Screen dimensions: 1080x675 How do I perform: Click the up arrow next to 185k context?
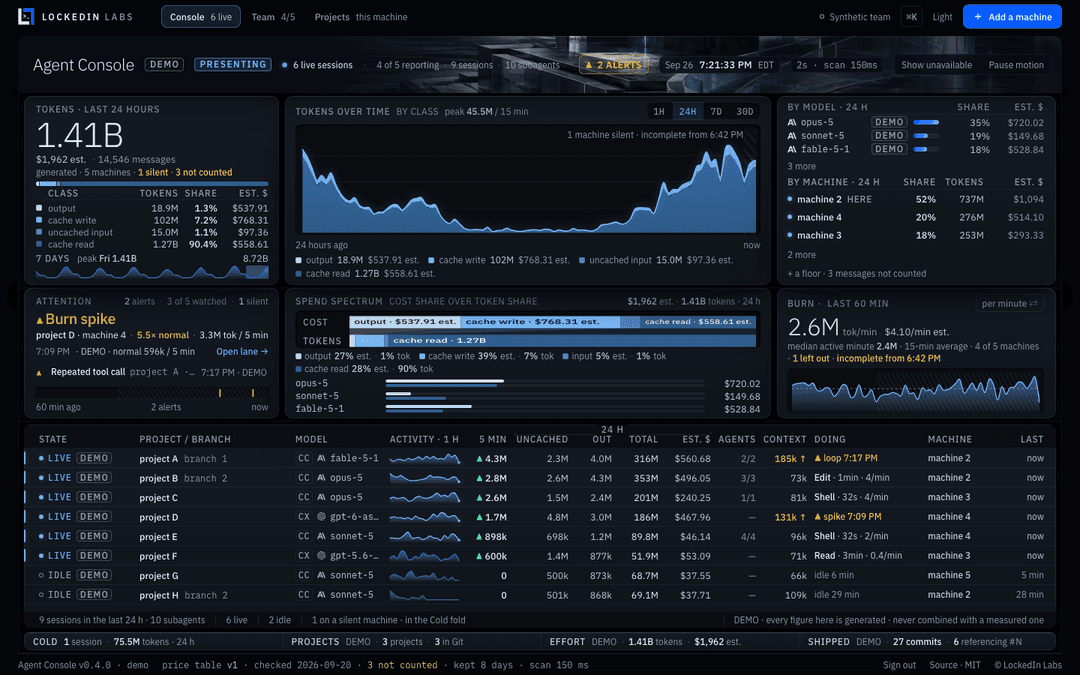click(x=803, y=459)
